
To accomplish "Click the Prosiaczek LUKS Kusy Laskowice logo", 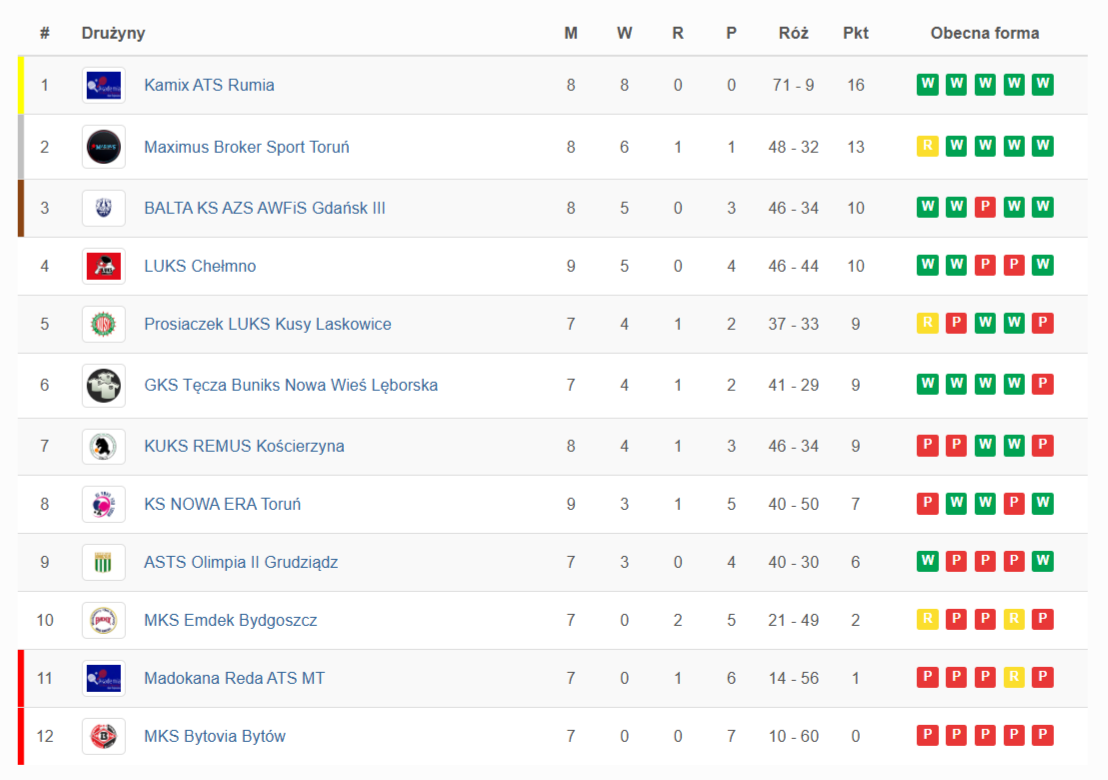I will coord(104,324).
